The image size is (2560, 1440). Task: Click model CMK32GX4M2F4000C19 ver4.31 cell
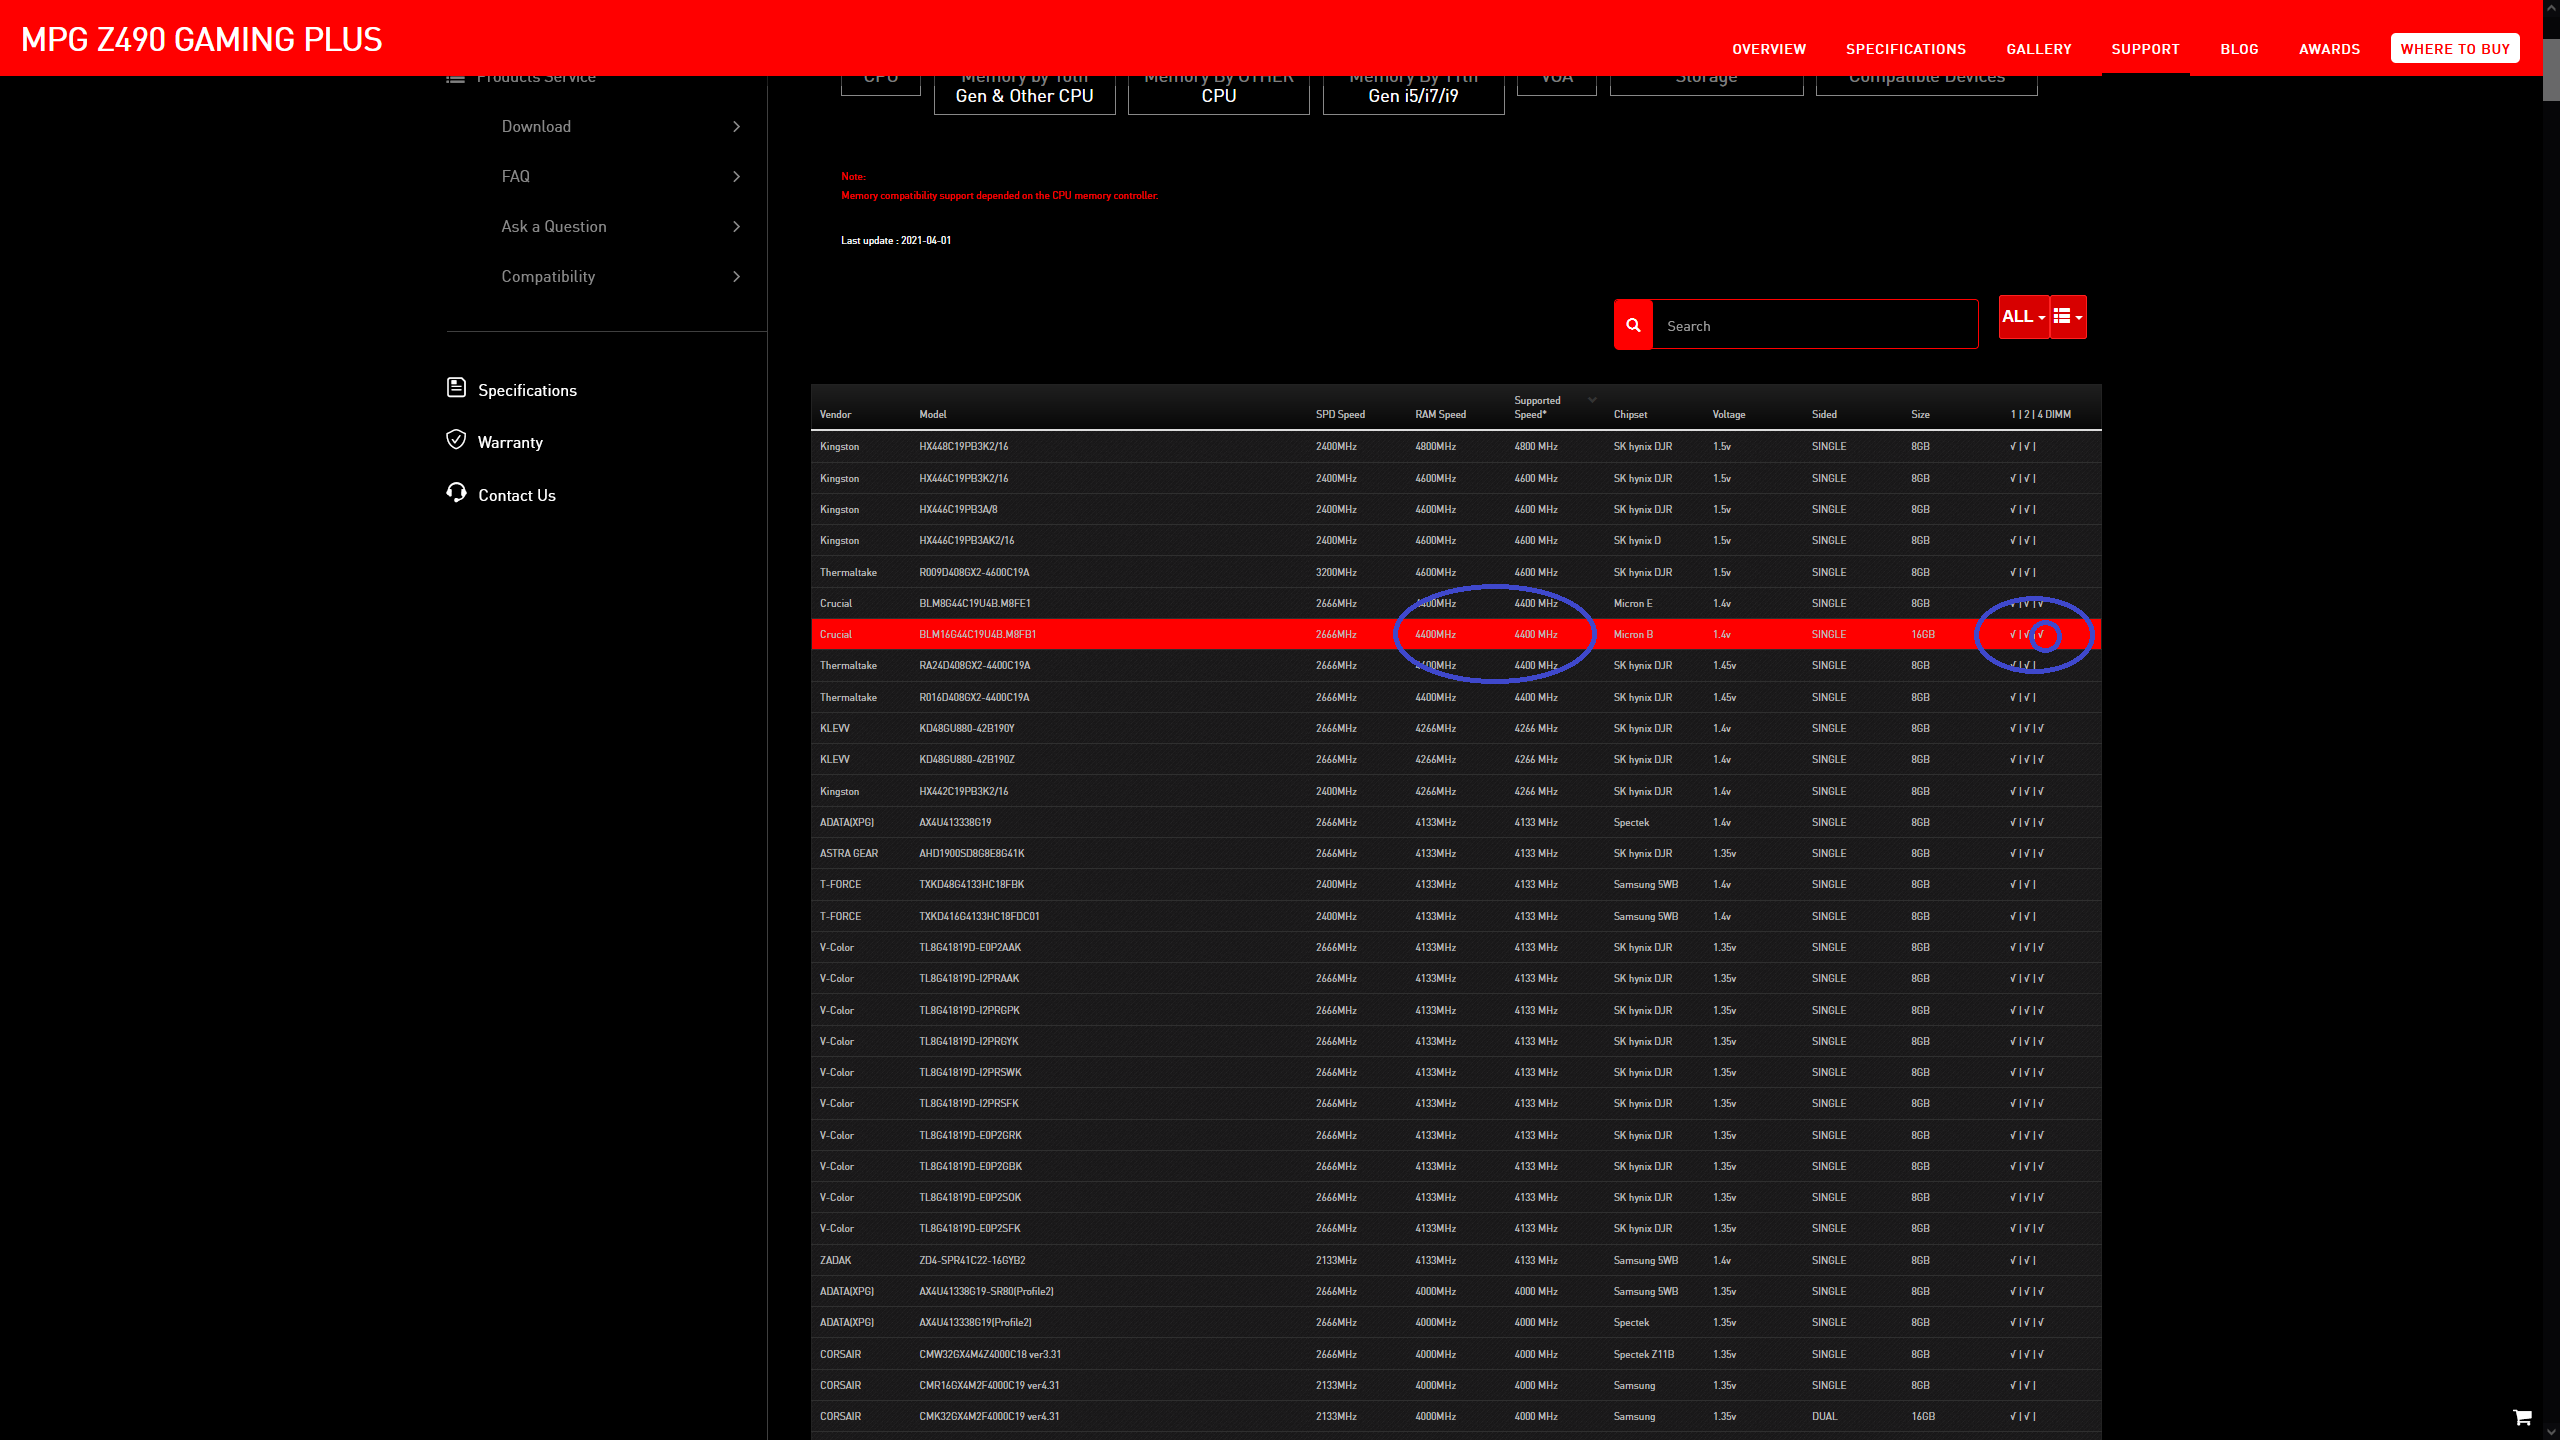click(989, 1416)
